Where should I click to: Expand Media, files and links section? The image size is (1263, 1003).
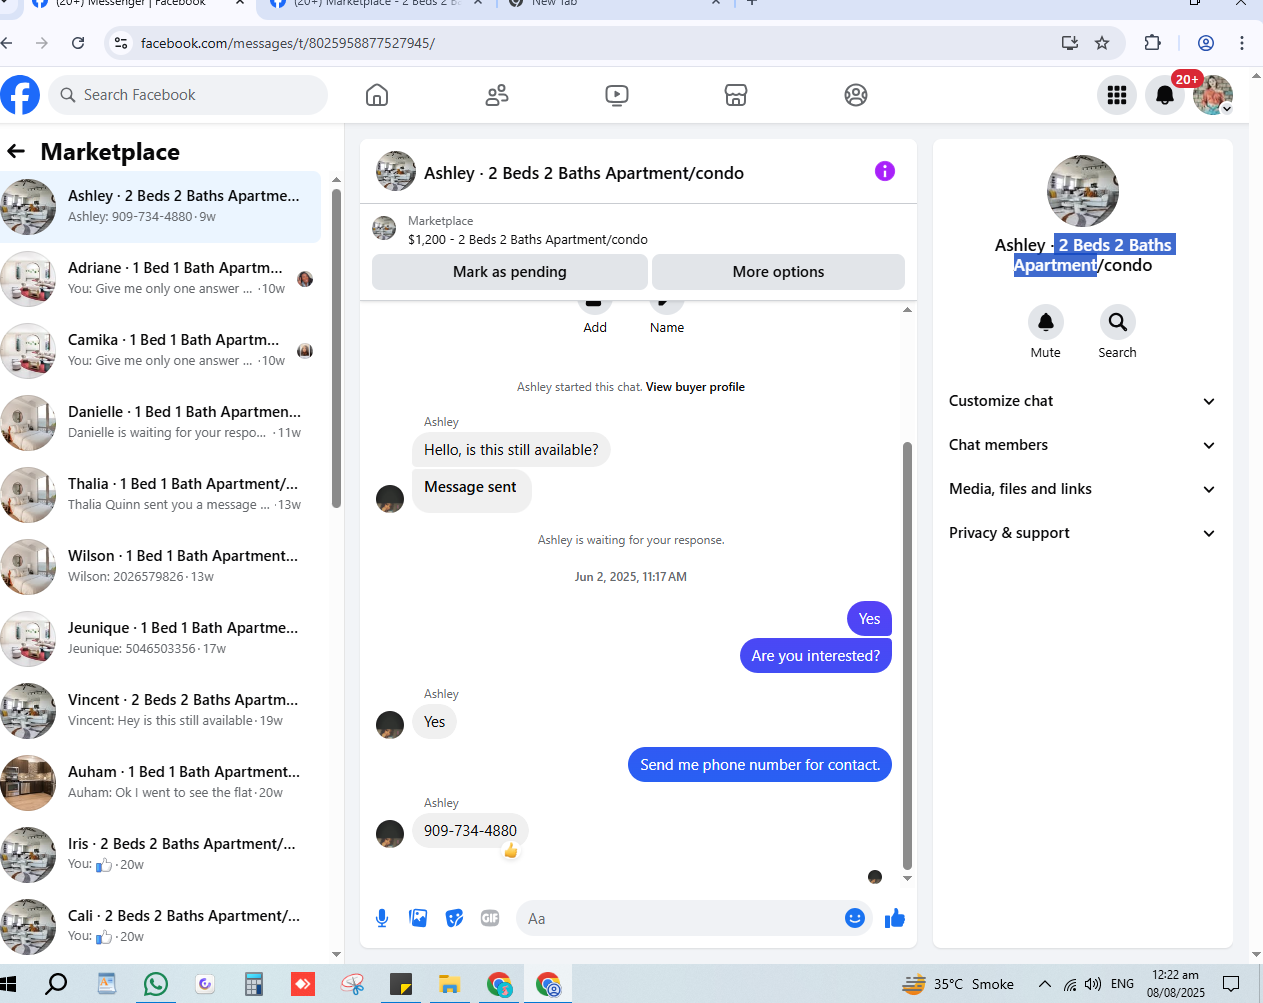click(1082, 489)
